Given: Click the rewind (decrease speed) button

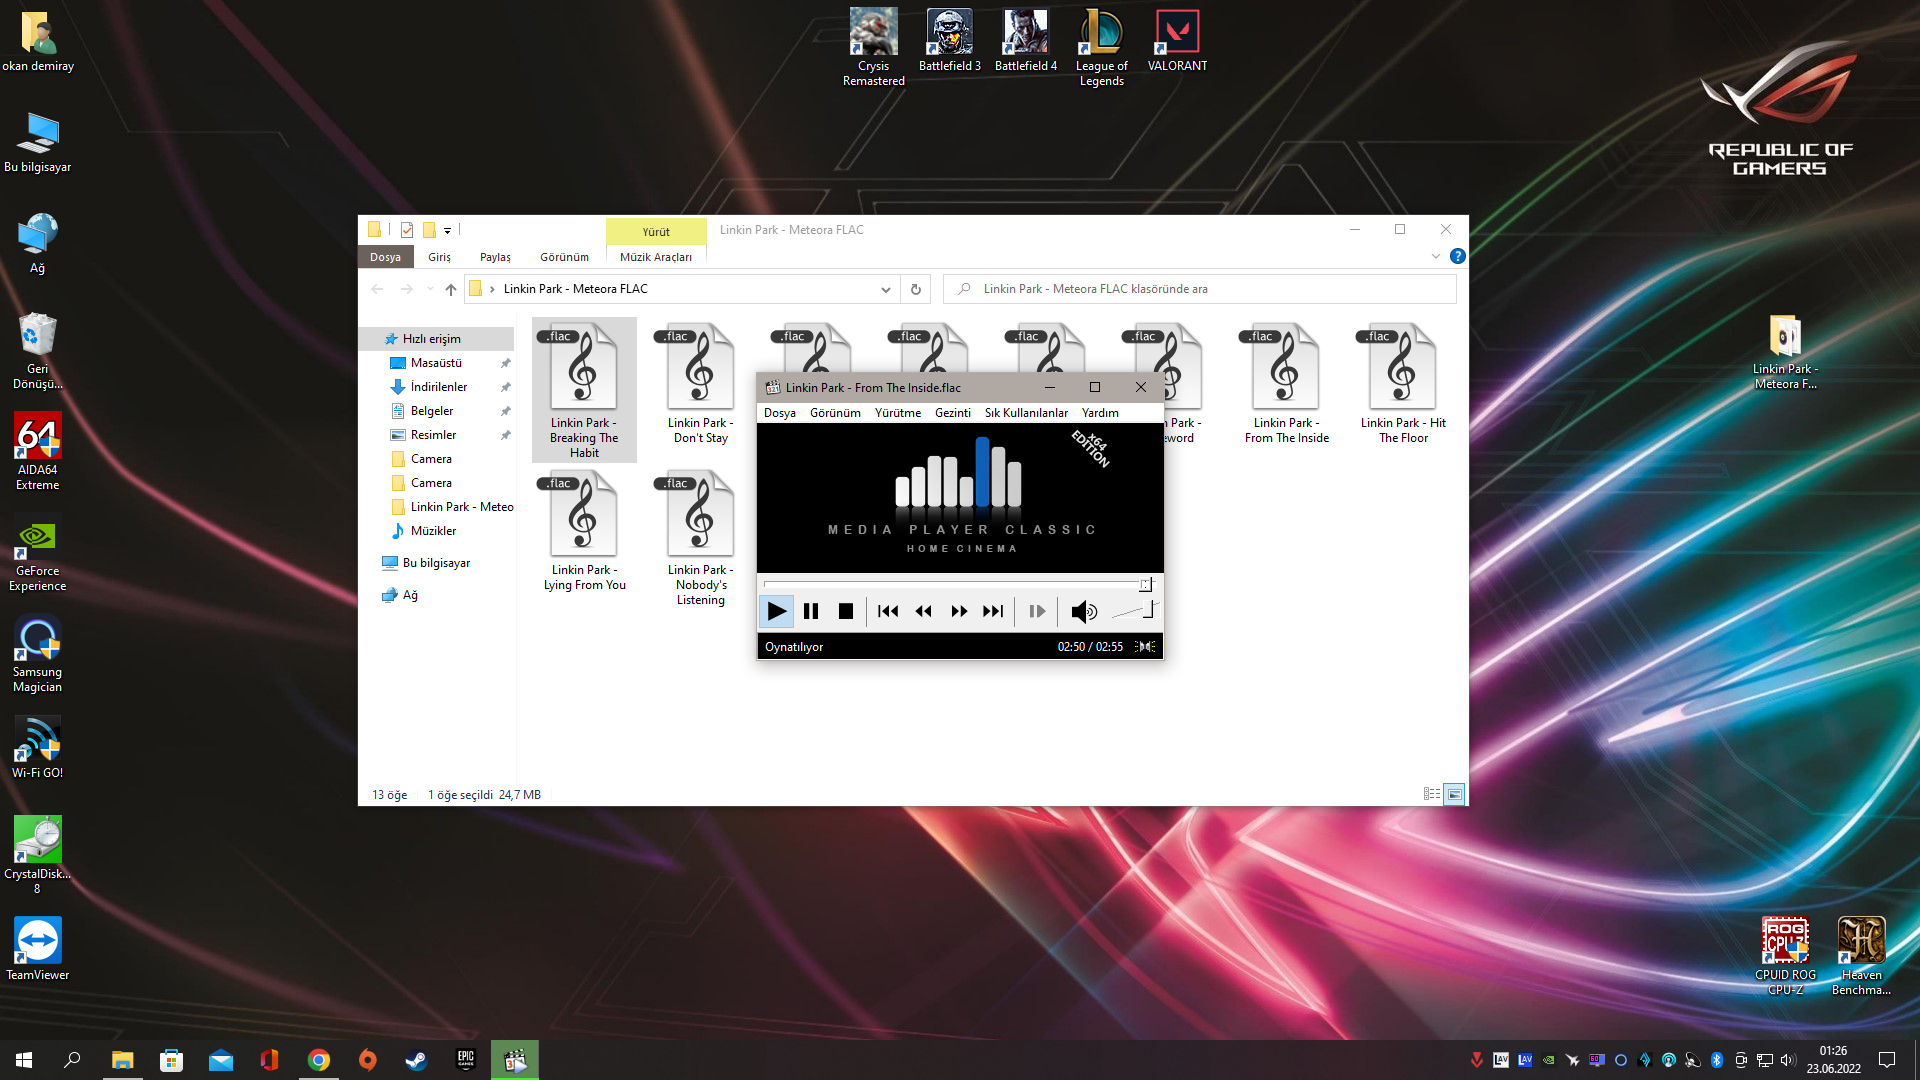Looking at the screenshot, I should (923, 611).
